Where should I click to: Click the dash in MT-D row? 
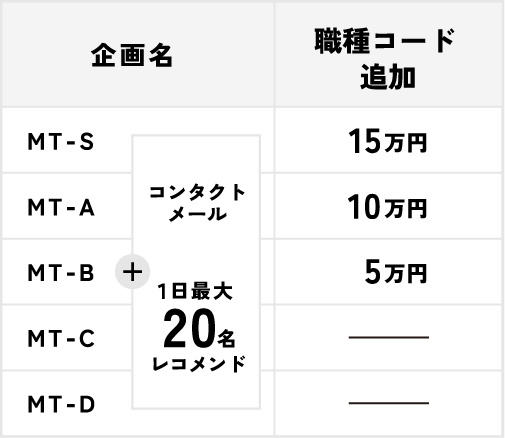pyautogui.click(x=389, y=403)
